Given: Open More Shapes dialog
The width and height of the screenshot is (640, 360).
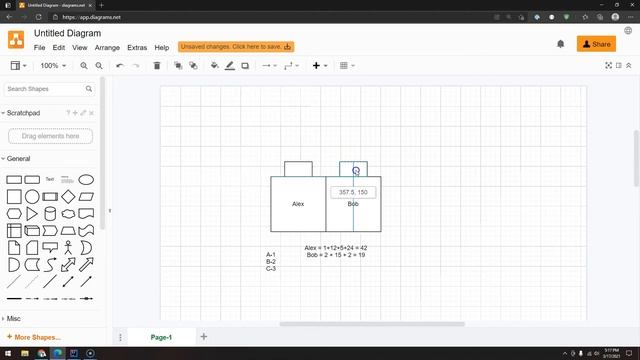Looking at the screenshot, I should click(x=34, y=338).
